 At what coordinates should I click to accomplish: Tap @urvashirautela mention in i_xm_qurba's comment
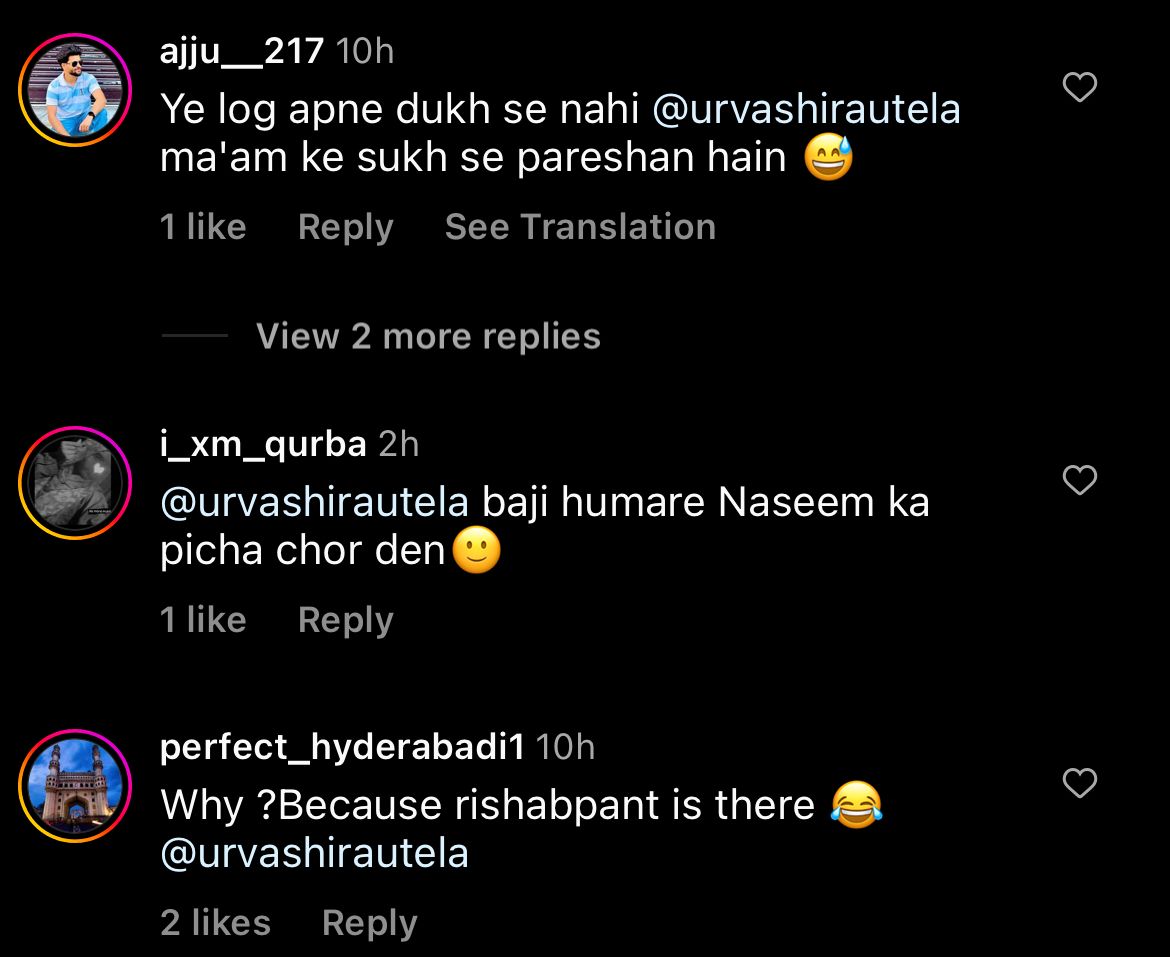point(314,502)
